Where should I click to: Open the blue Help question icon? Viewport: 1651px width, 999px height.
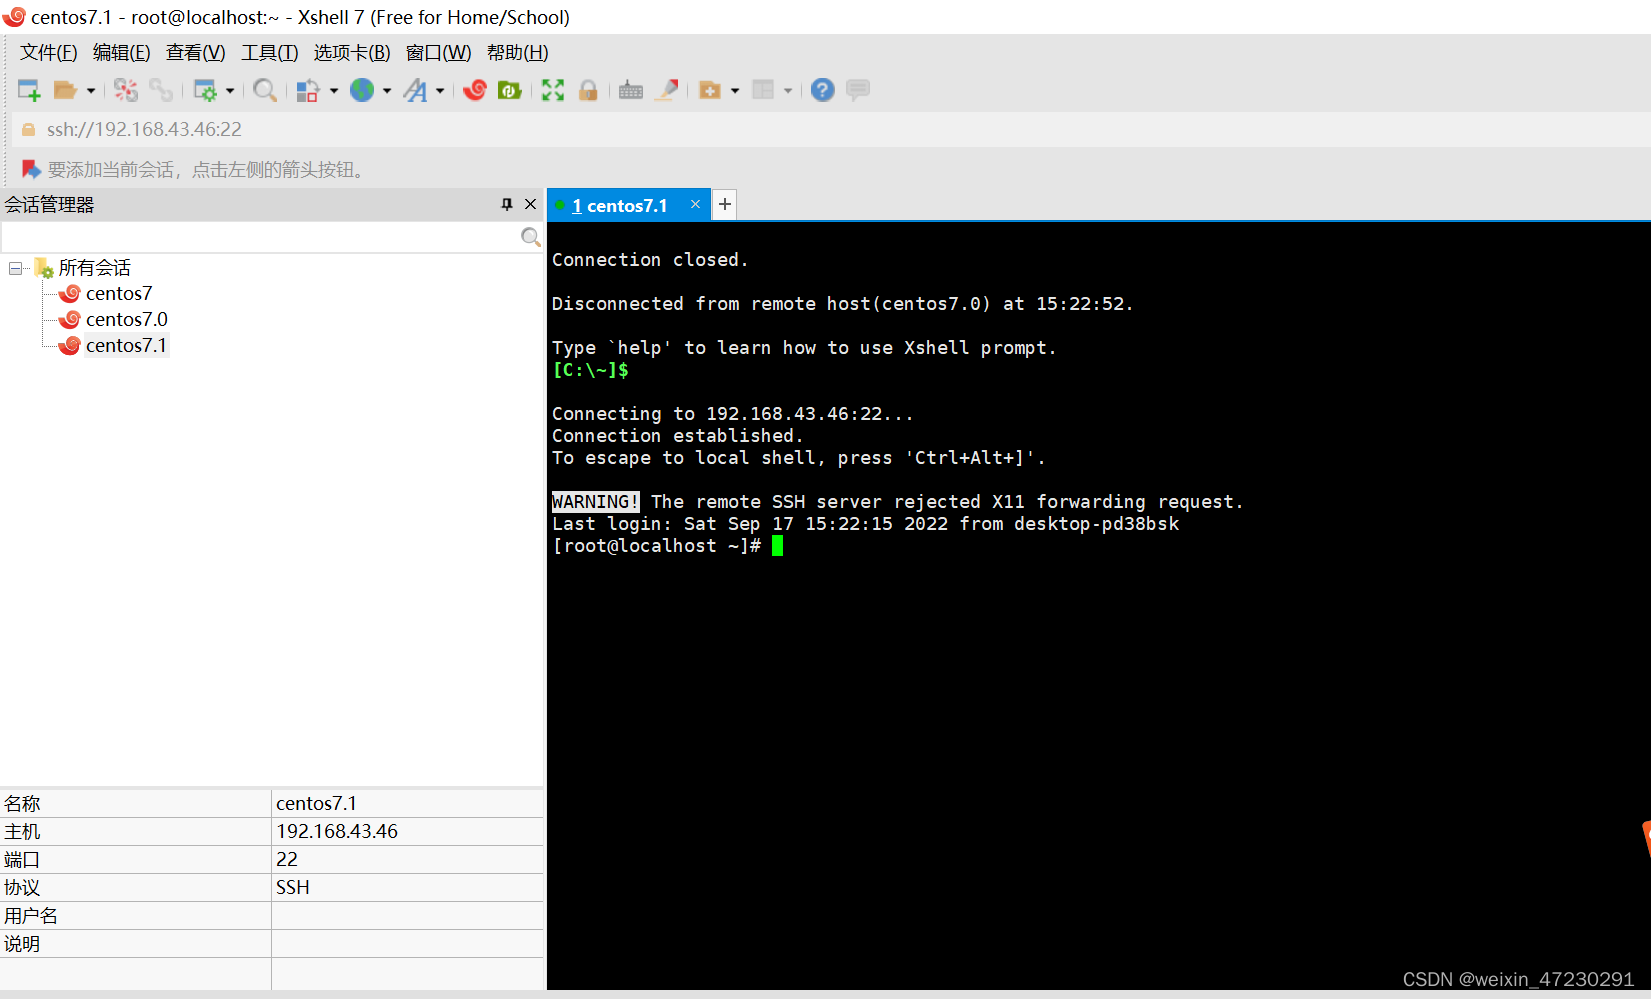pos(822,90)
